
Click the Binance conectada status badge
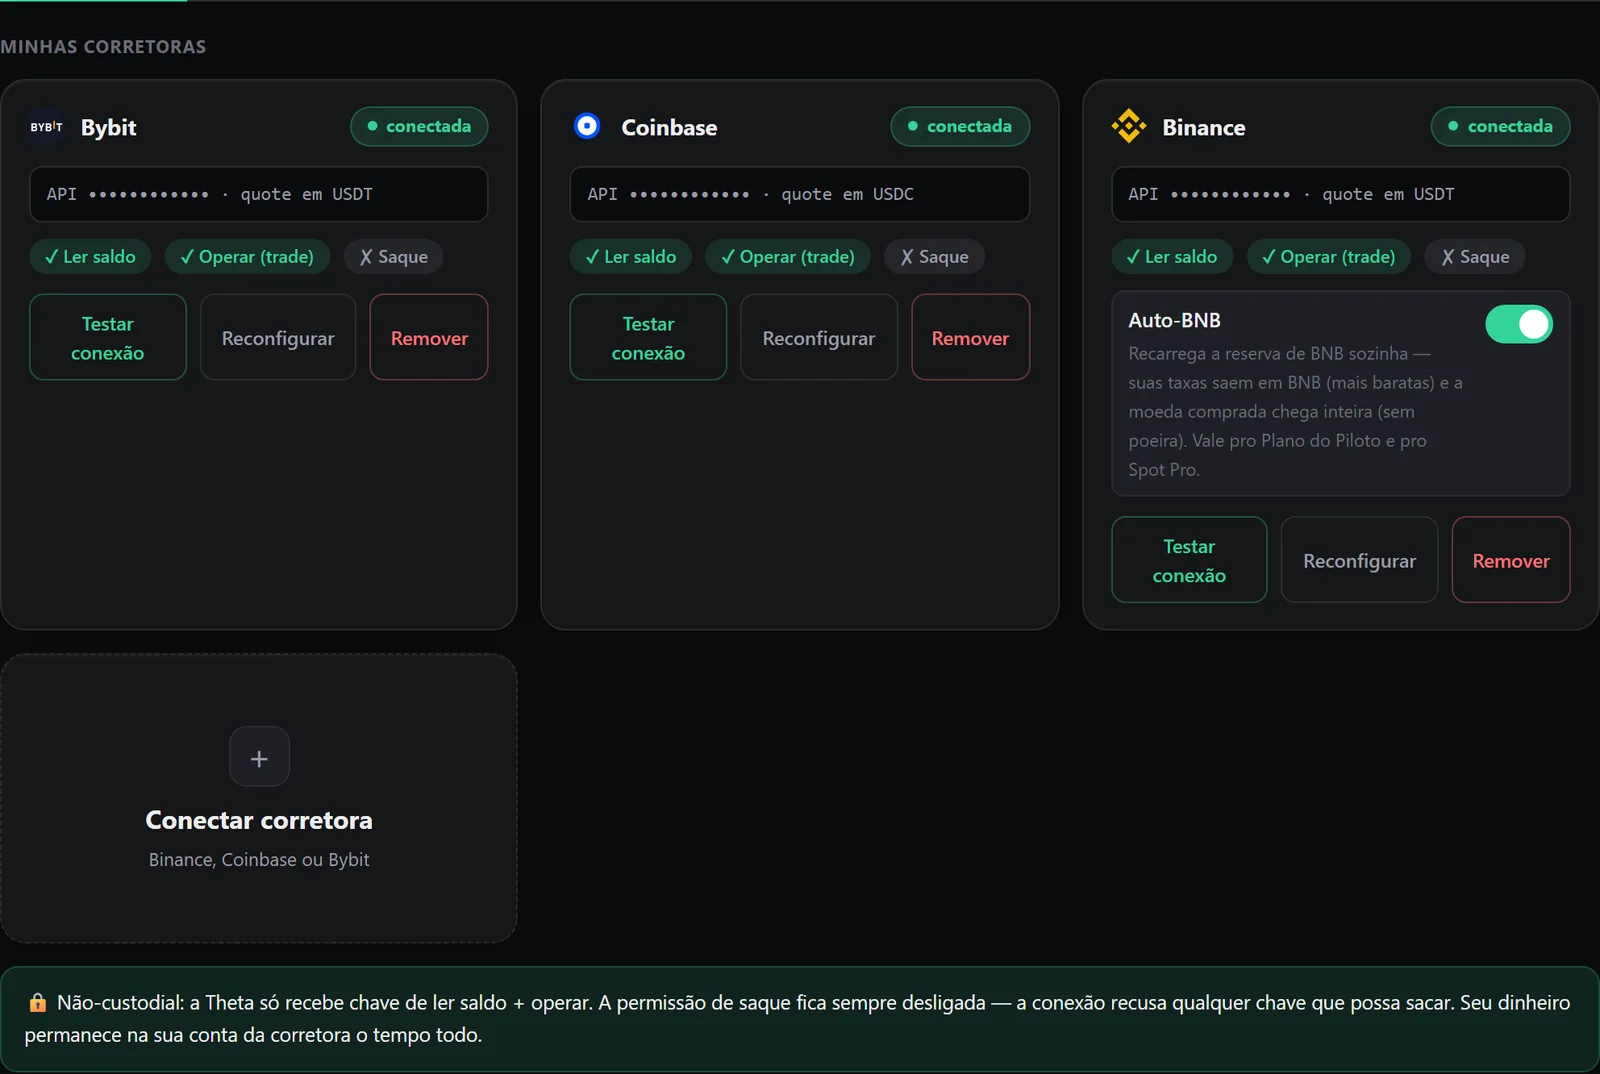(1500, 126)
